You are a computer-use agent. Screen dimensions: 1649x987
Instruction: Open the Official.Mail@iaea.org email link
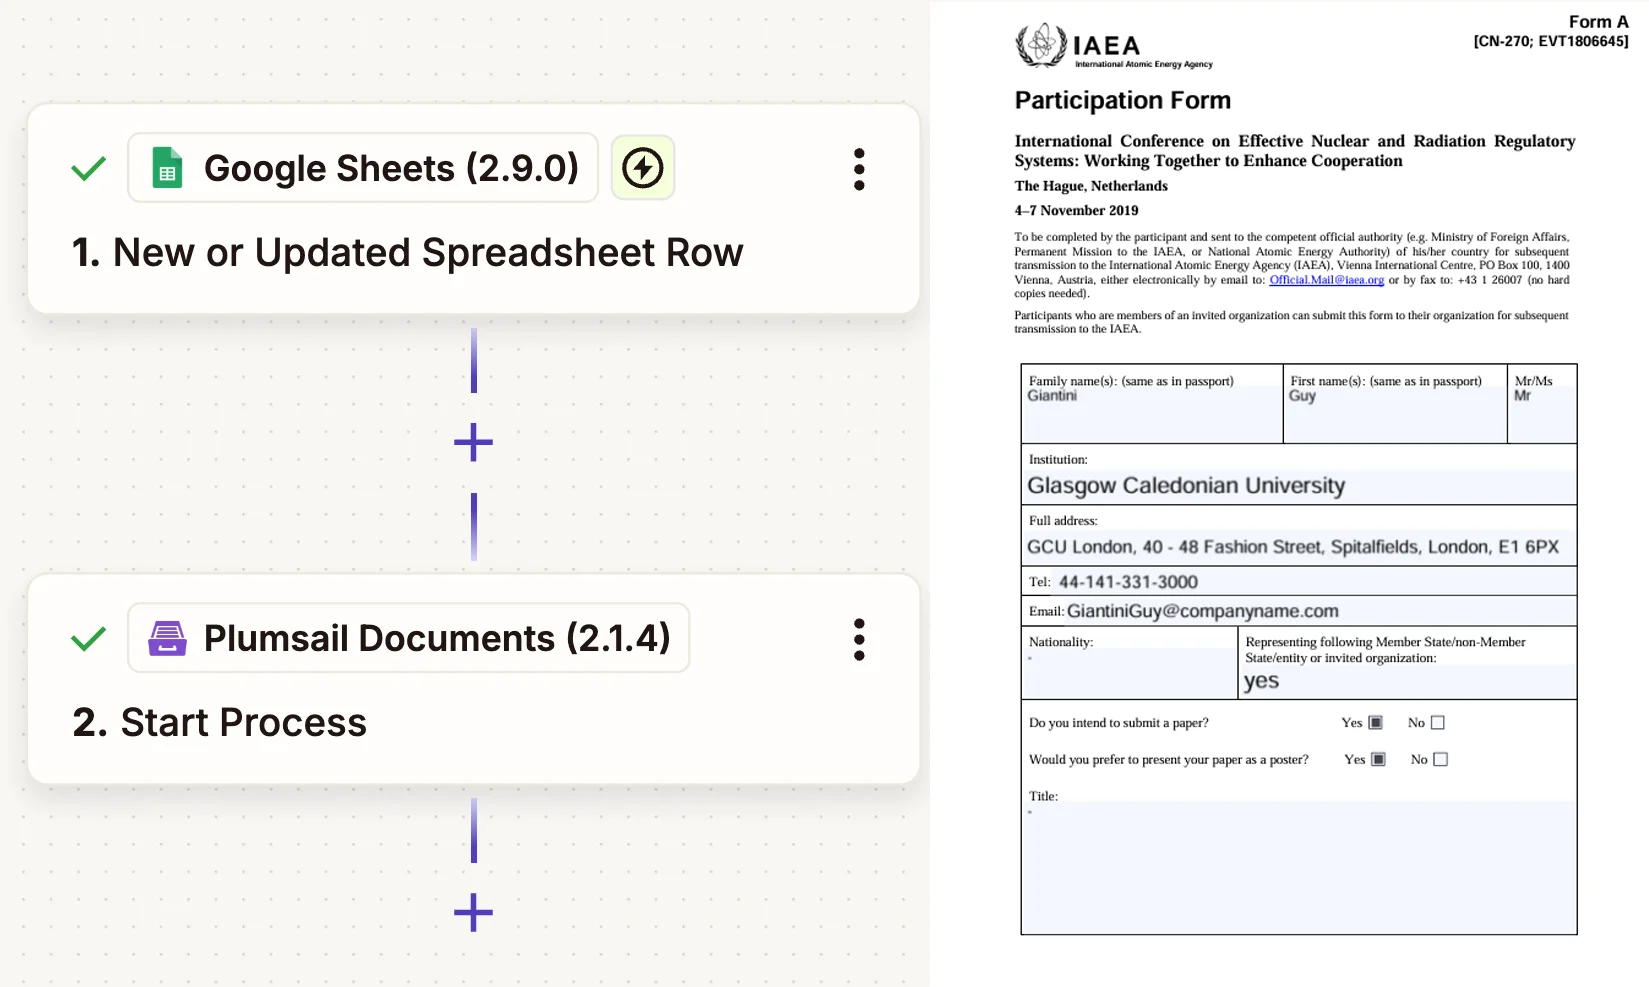pyautogui.click(x=1326, y=280)
